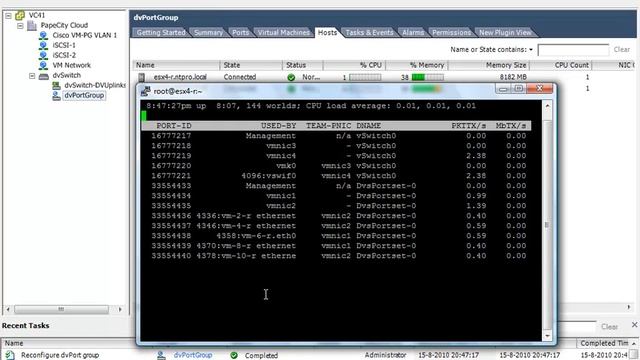
Task: Click the terminal scrollbar up arrow
Action: (547, 106)
